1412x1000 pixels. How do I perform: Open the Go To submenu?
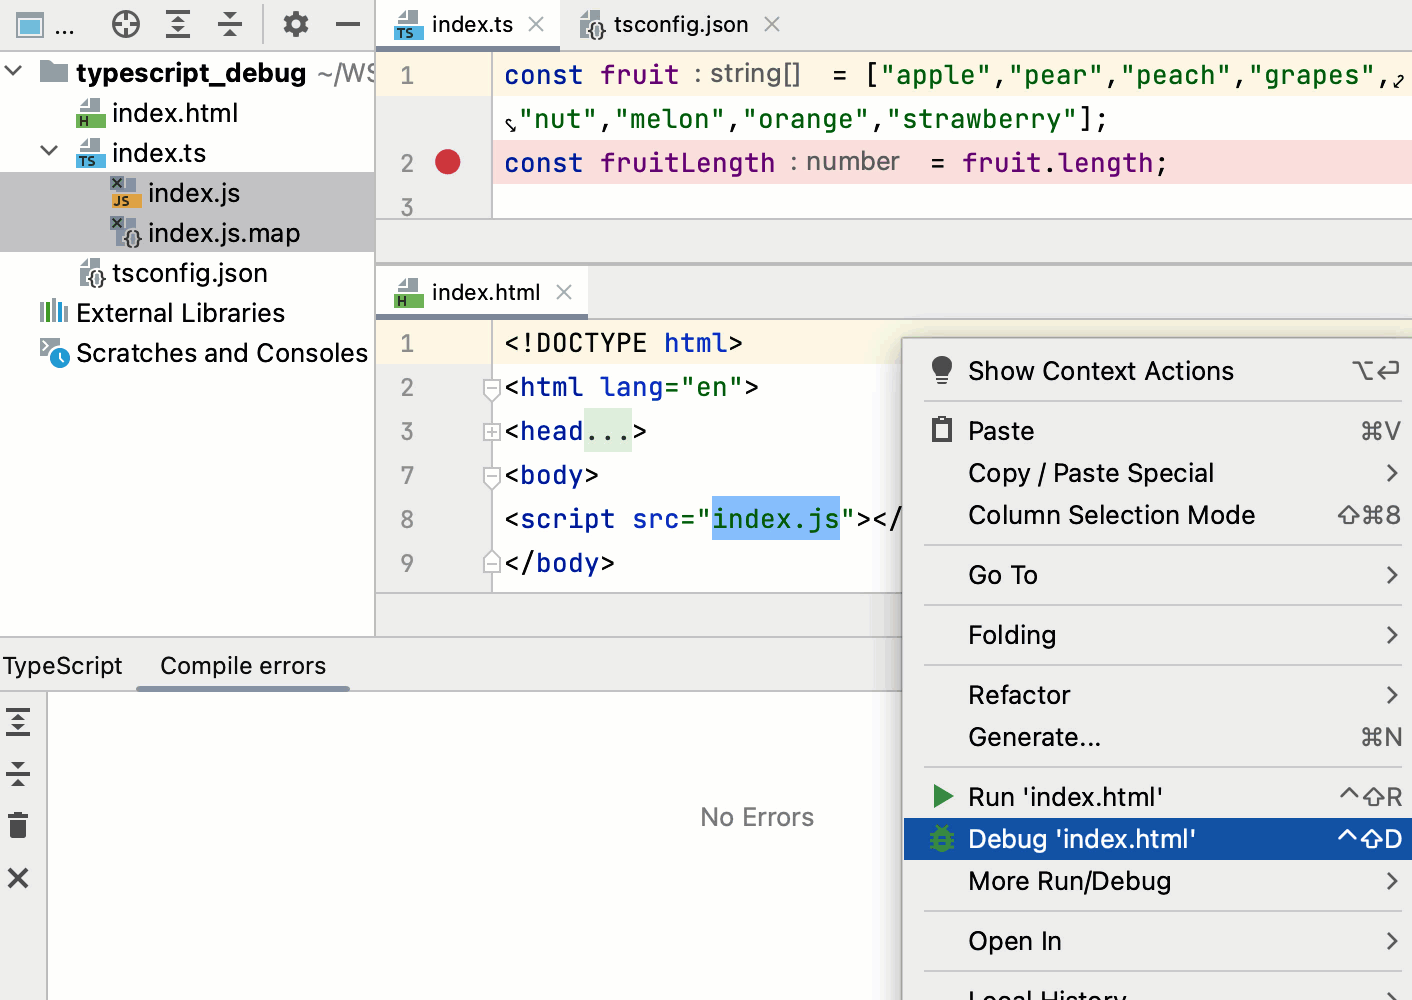1002,575
